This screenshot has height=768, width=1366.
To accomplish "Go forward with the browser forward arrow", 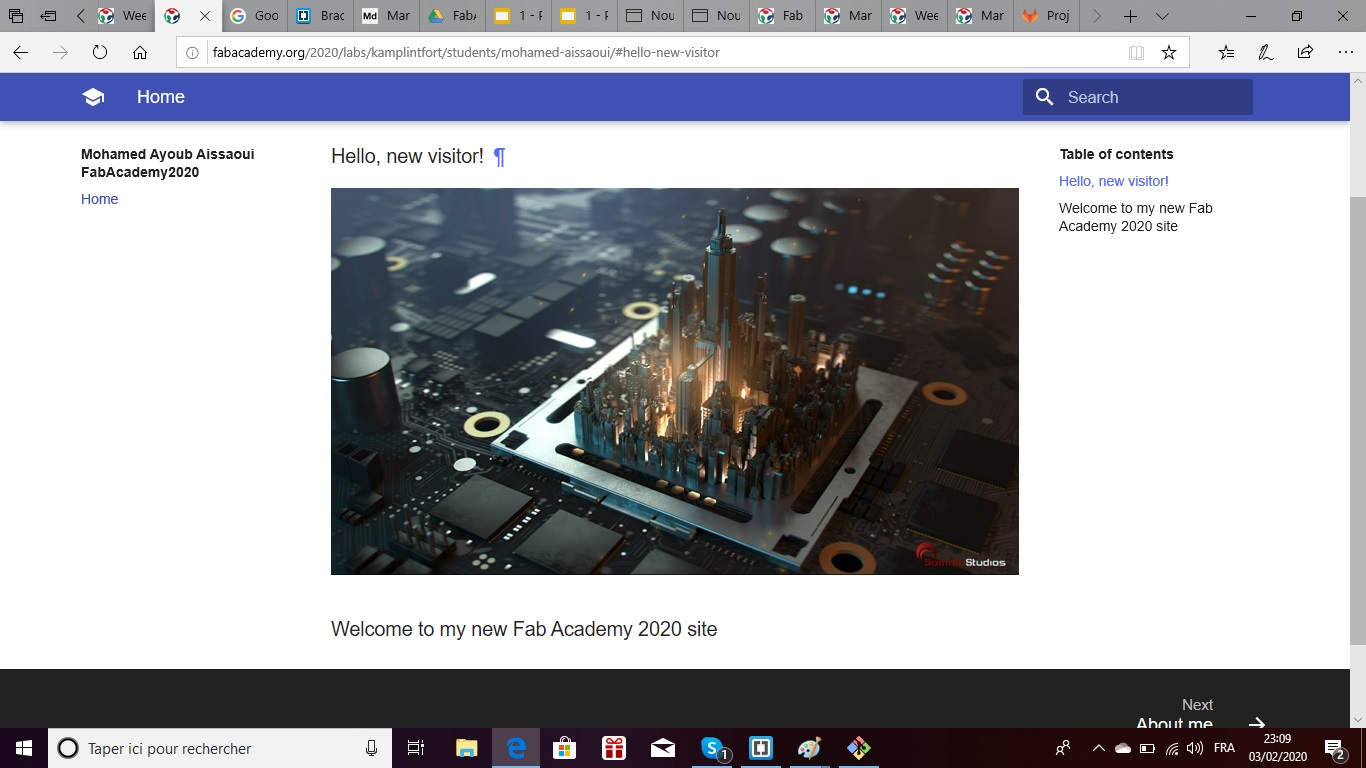I will click(60, 53).
